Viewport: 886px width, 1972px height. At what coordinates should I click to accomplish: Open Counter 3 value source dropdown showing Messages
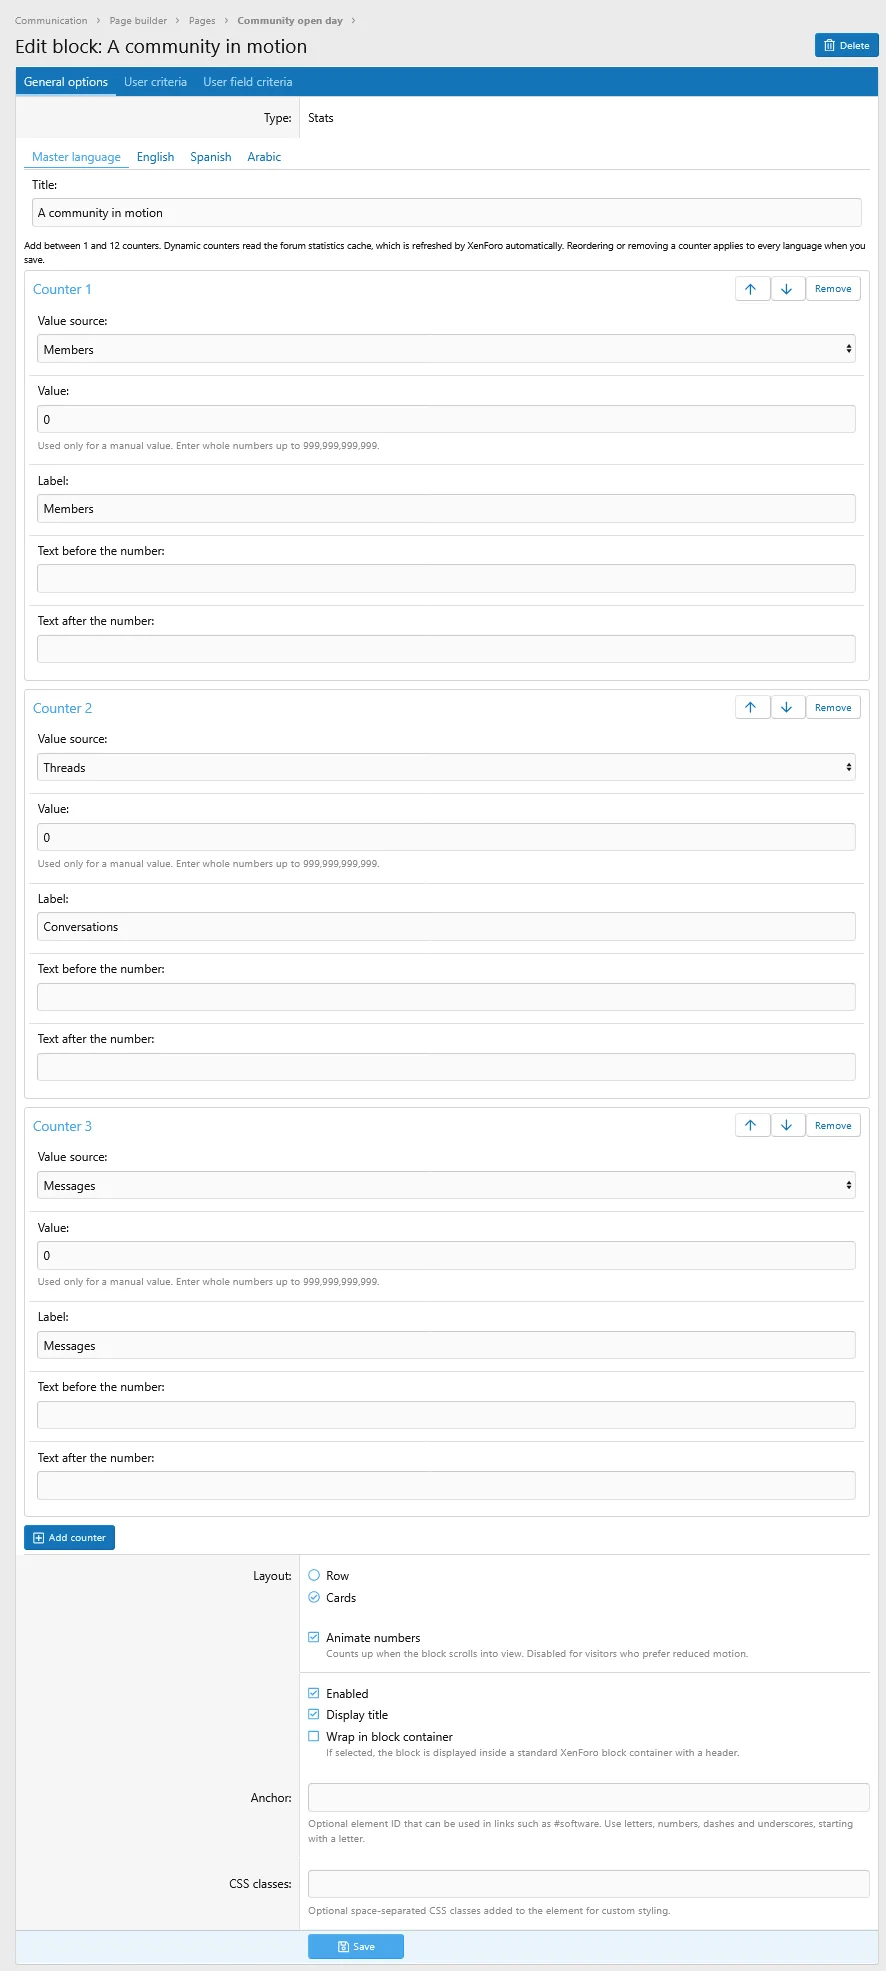click(x=446, y=1185)
